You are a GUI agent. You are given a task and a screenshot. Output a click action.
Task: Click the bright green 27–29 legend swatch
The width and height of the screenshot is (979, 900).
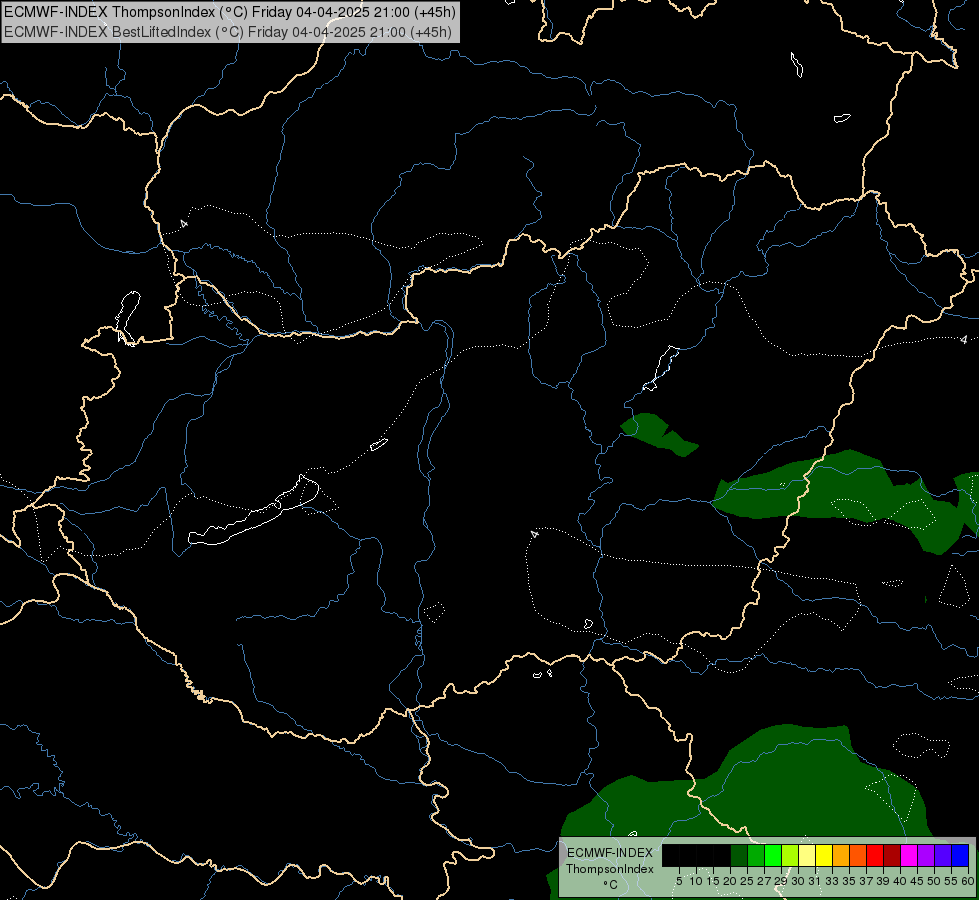pos(773,855)
